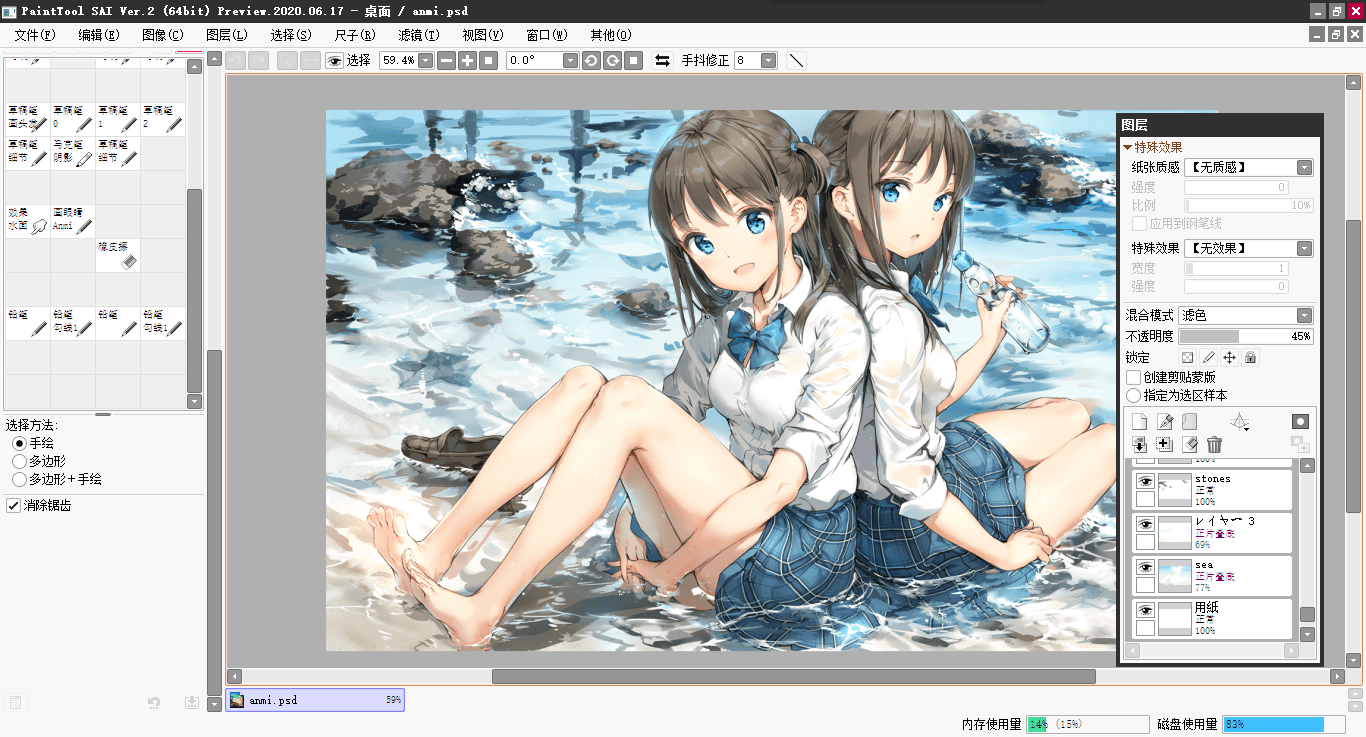
Task: Create a new linework pen layer
Action: point(1164,422)
